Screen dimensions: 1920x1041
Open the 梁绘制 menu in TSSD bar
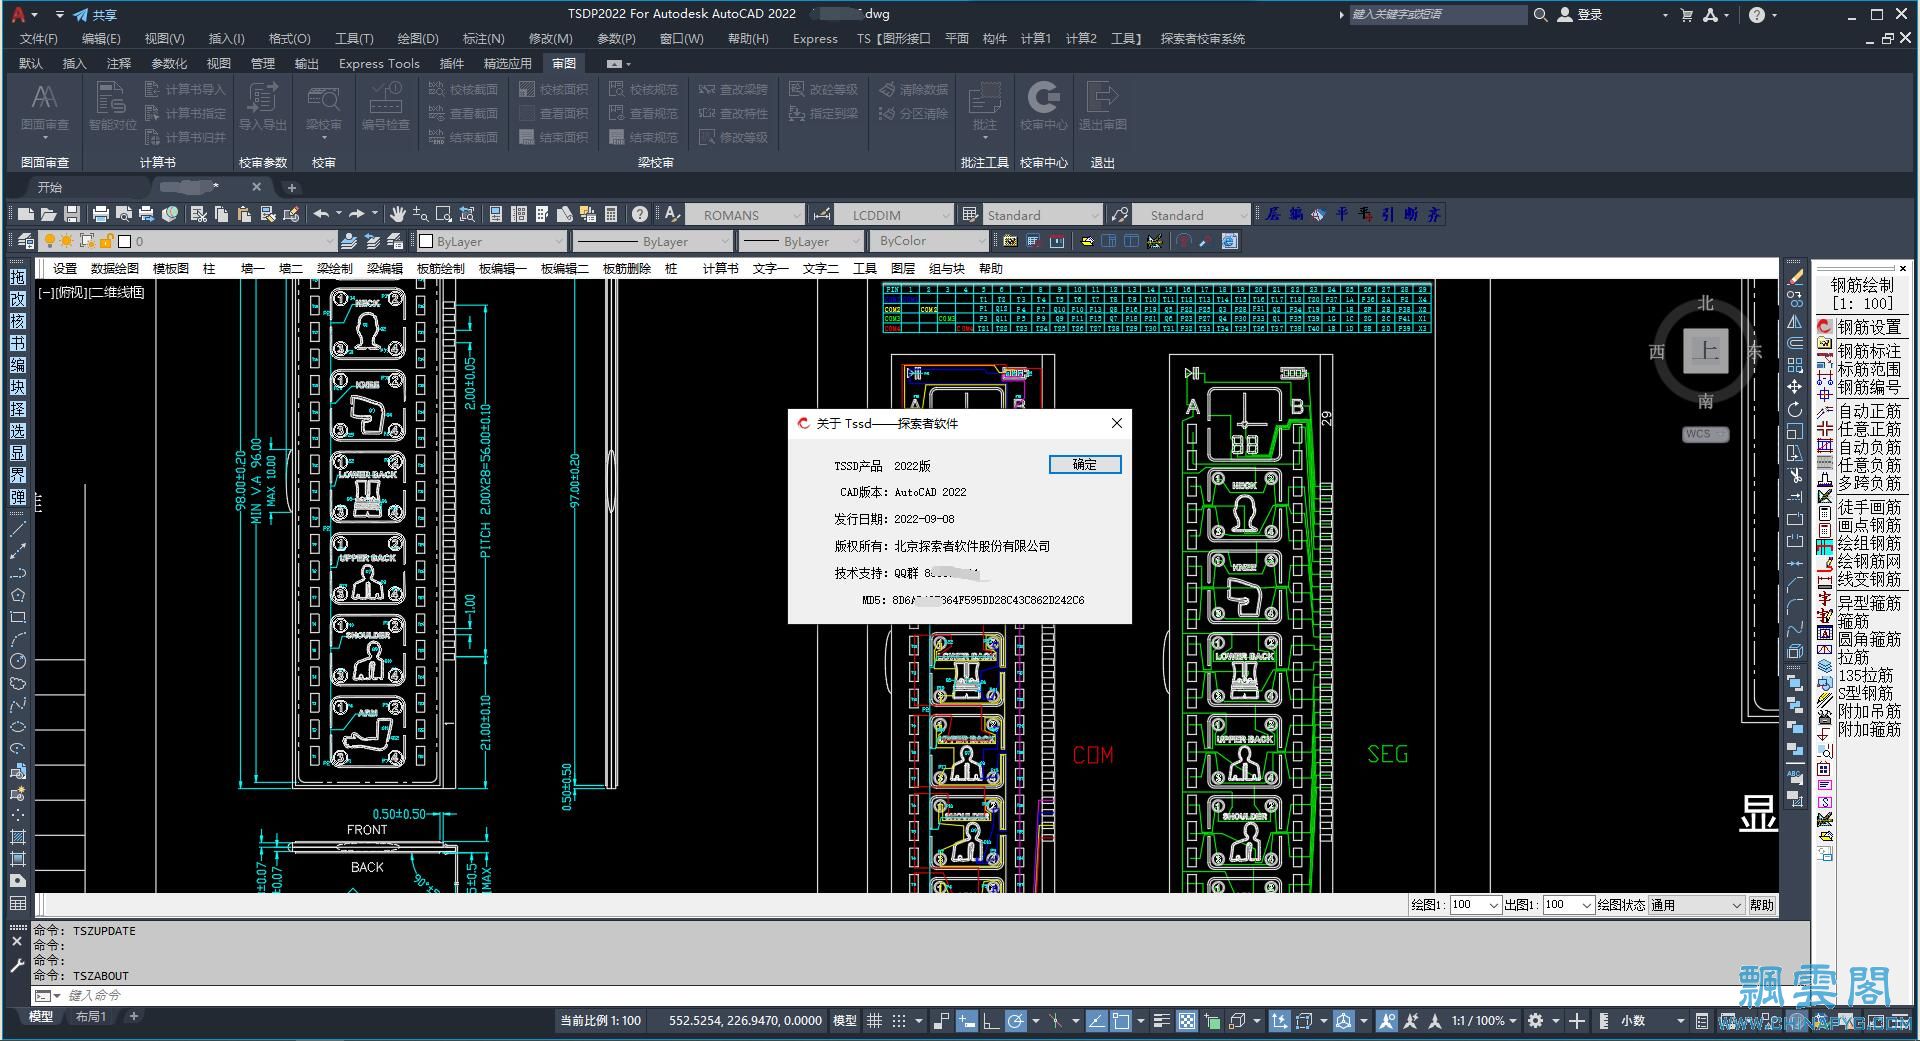click(x=334, y=268)
